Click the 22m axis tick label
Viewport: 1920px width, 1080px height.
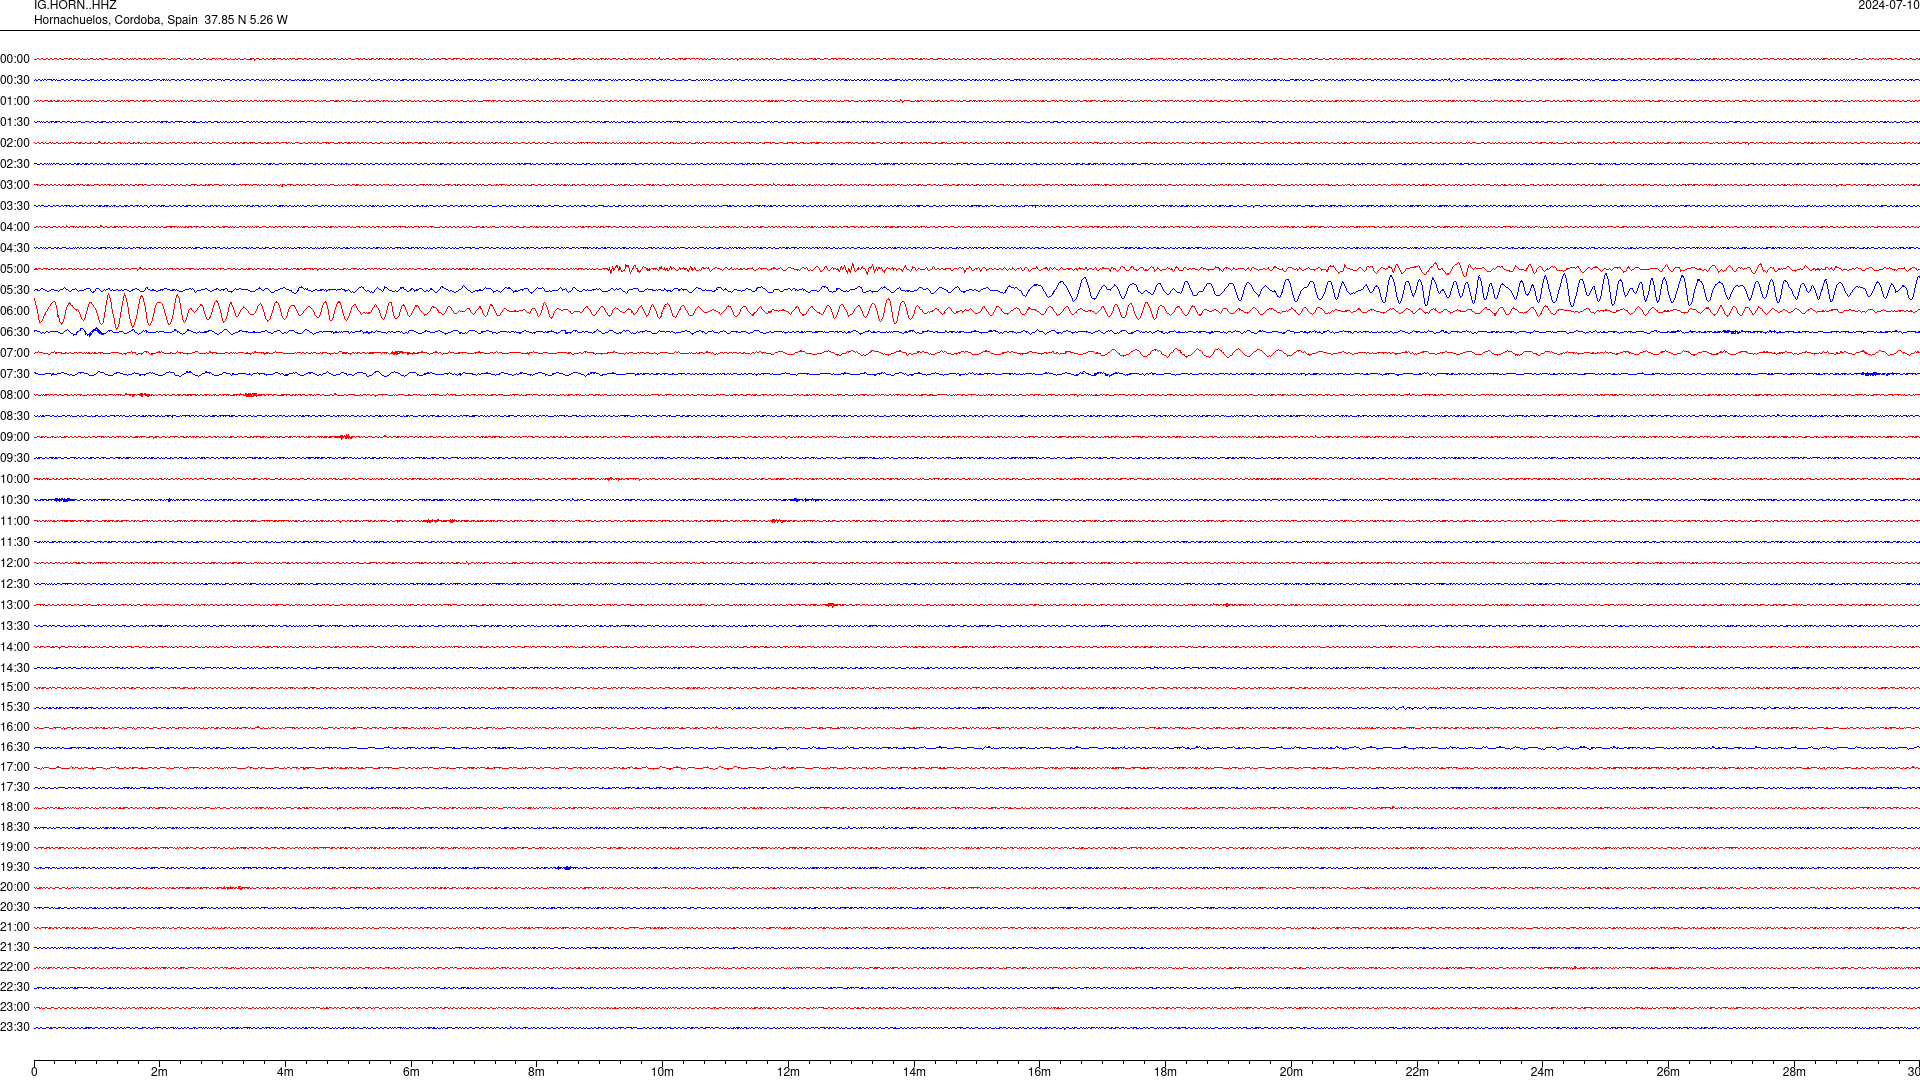[x=1416, y=1072]
